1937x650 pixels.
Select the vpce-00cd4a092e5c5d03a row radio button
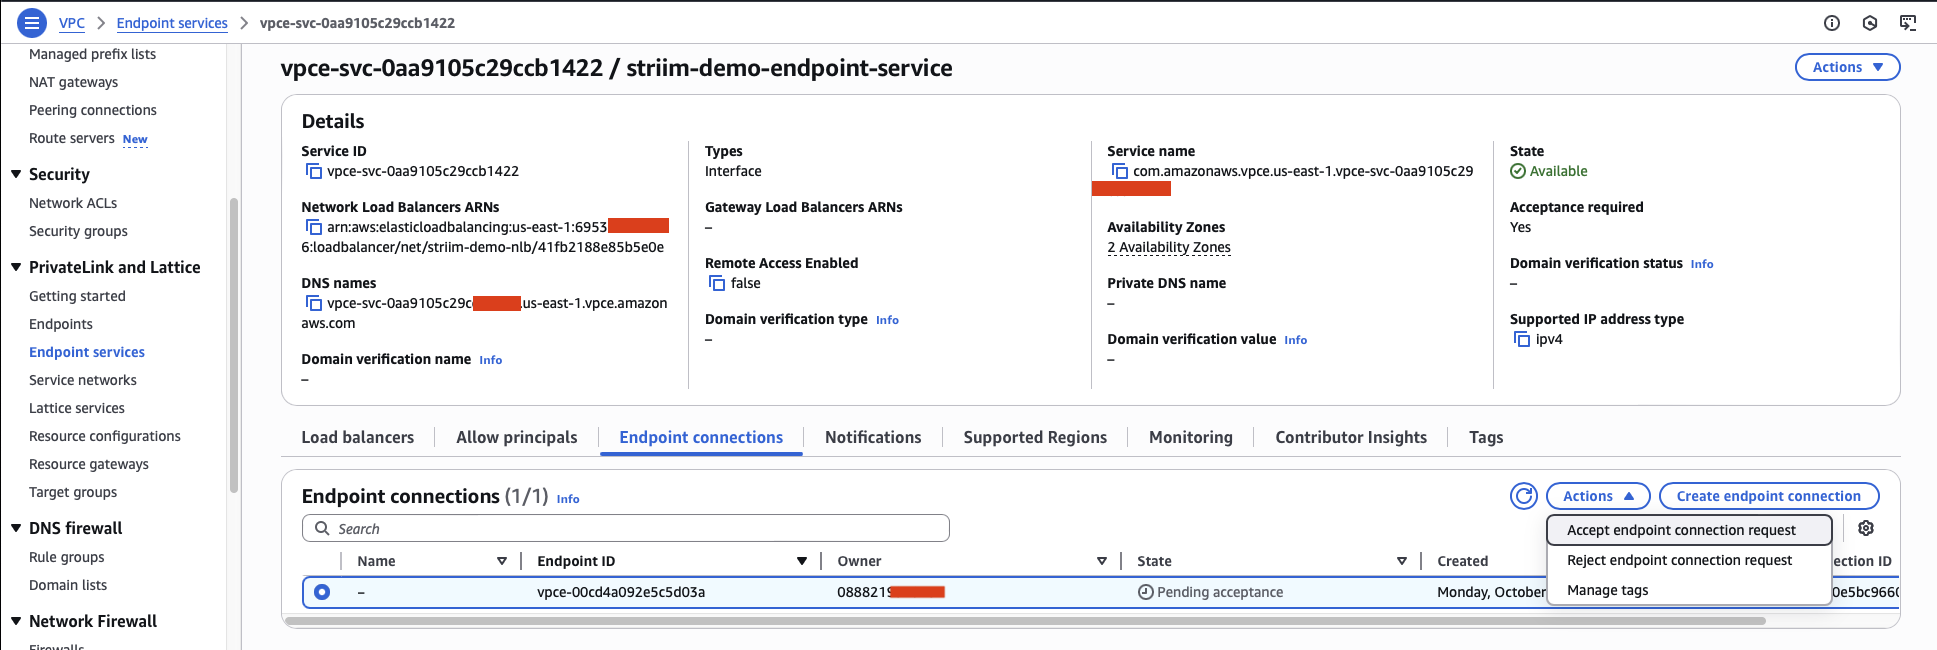click(x=322, y=592)
